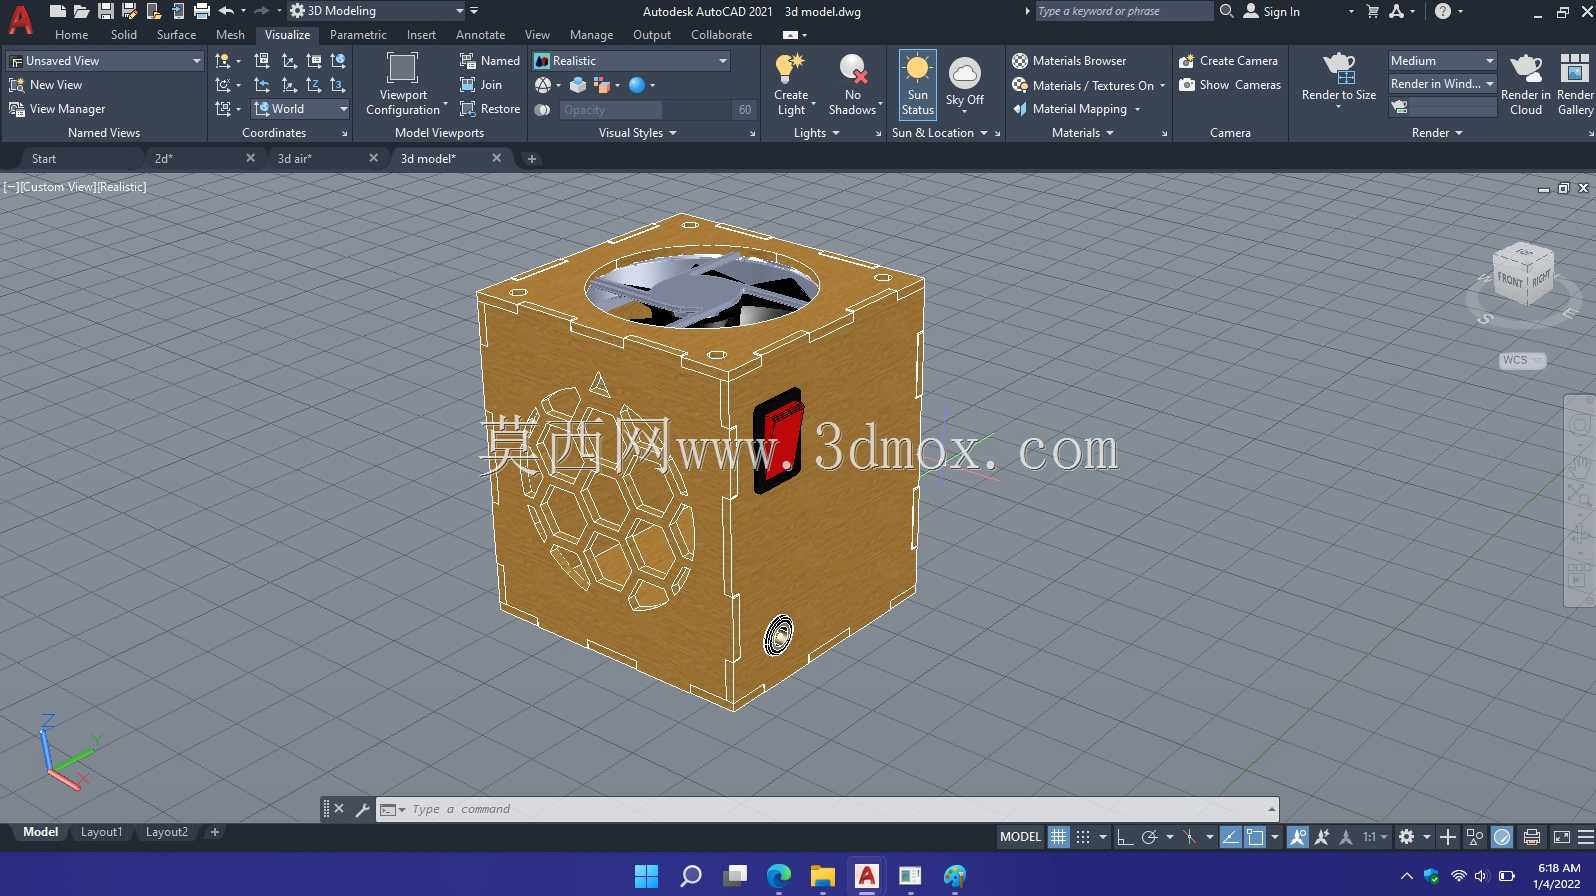Click the Create Camera icon
The width and height of the screenshot is (1596, 896).
(x=1187, y=61)
